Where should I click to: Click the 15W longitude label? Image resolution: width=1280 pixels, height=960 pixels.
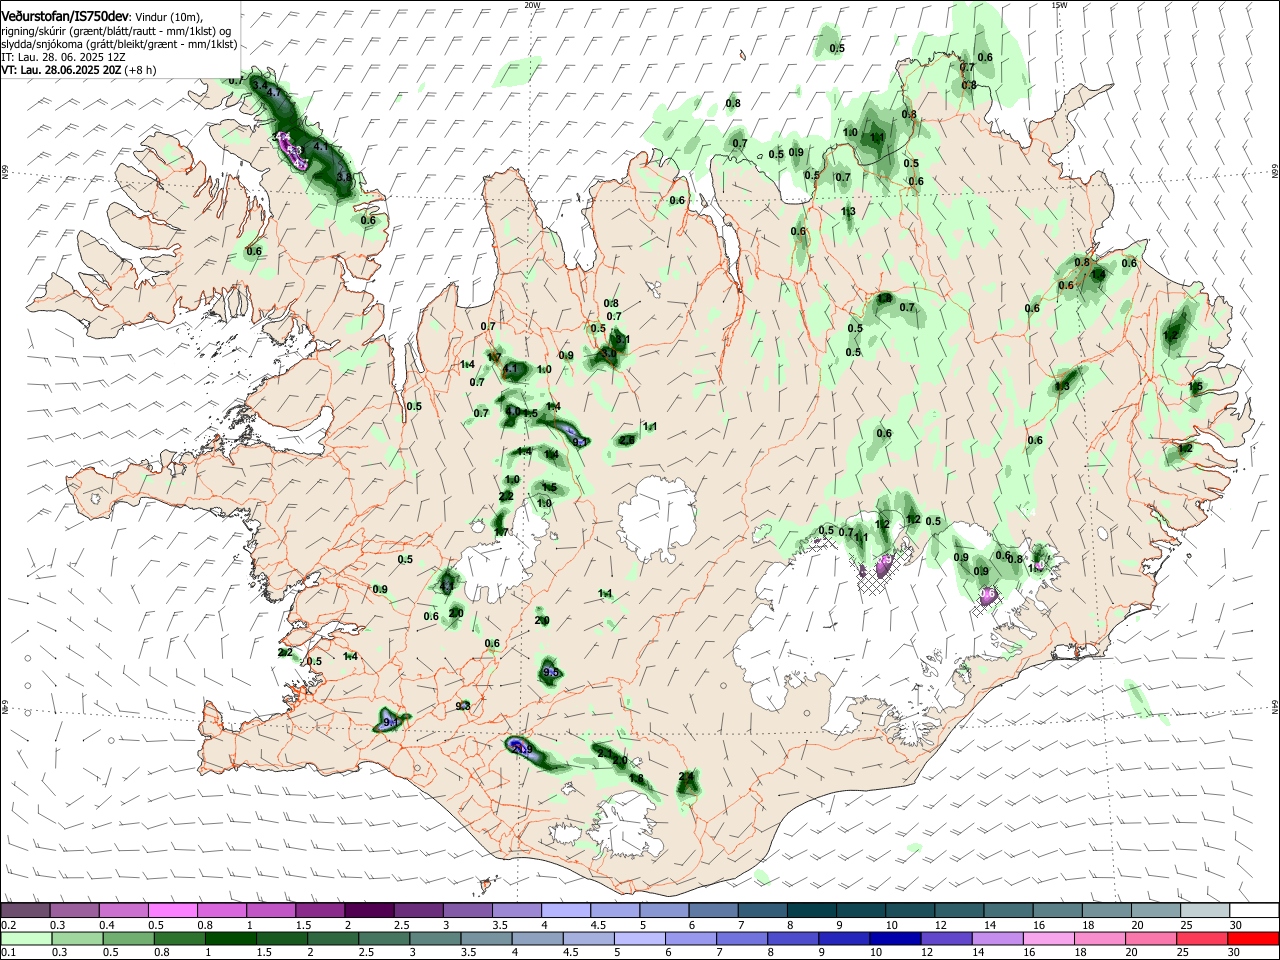[1059, 5]
